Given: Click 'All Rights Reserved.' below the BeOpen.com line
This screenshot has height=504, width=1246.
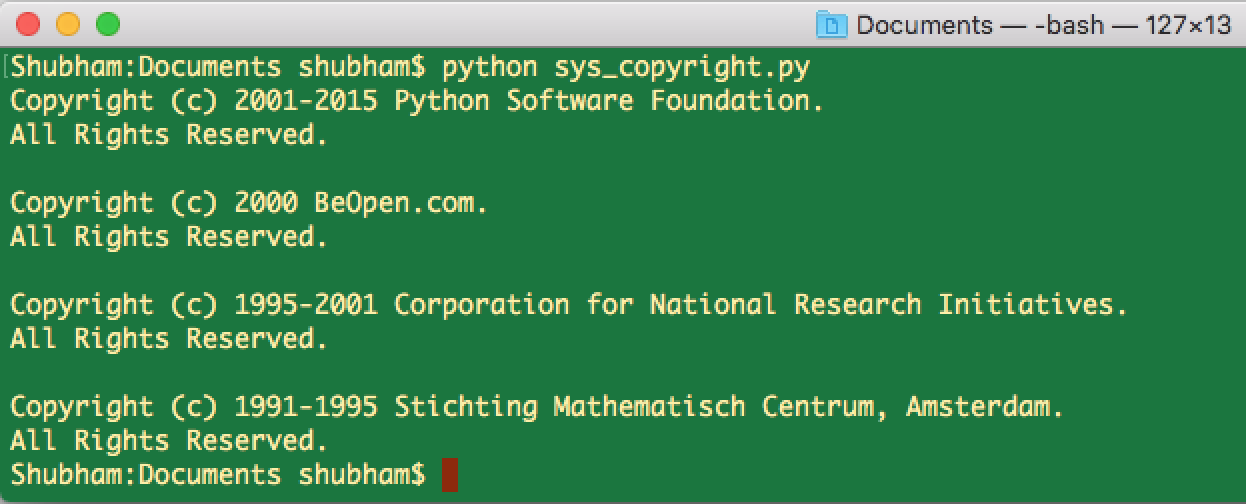Looking at the screenshot, I should (169, 237).
